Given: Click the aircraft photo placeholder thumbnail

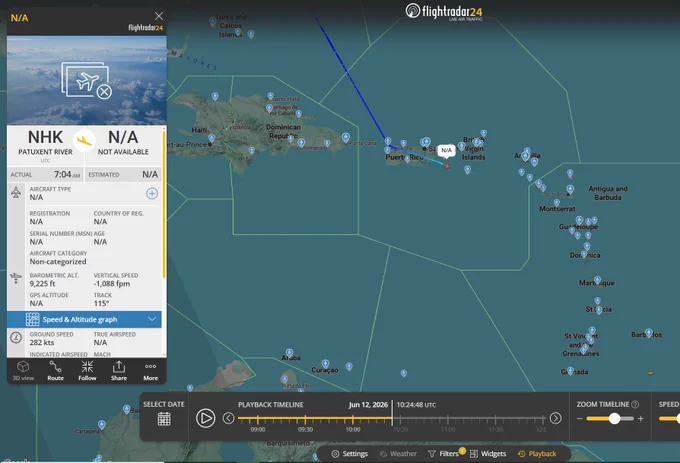Looking at the screenshot, I should coord(87,80).
